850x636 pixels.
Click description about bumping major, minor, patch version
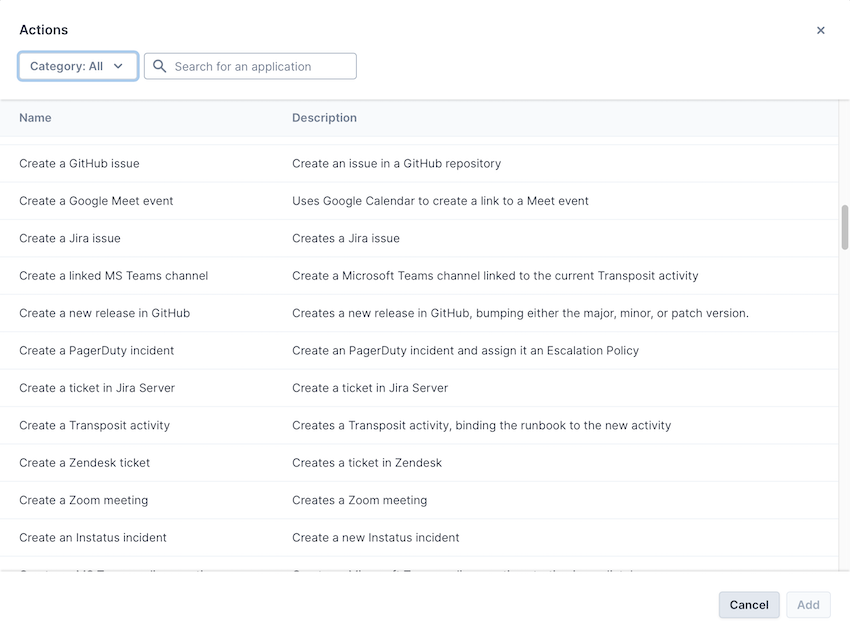point(520,313)
